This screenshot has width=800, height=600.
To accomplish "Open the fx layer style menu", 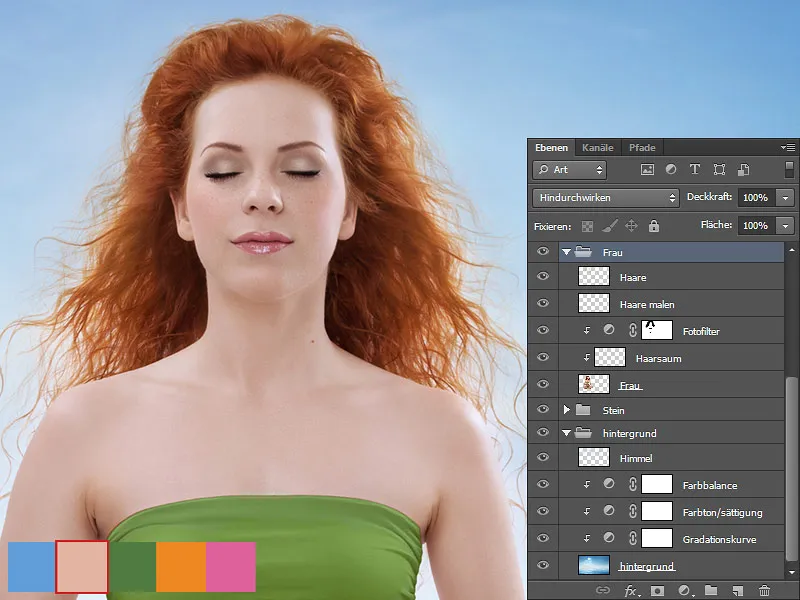I will pyautogui.click(x=631, y=591).
